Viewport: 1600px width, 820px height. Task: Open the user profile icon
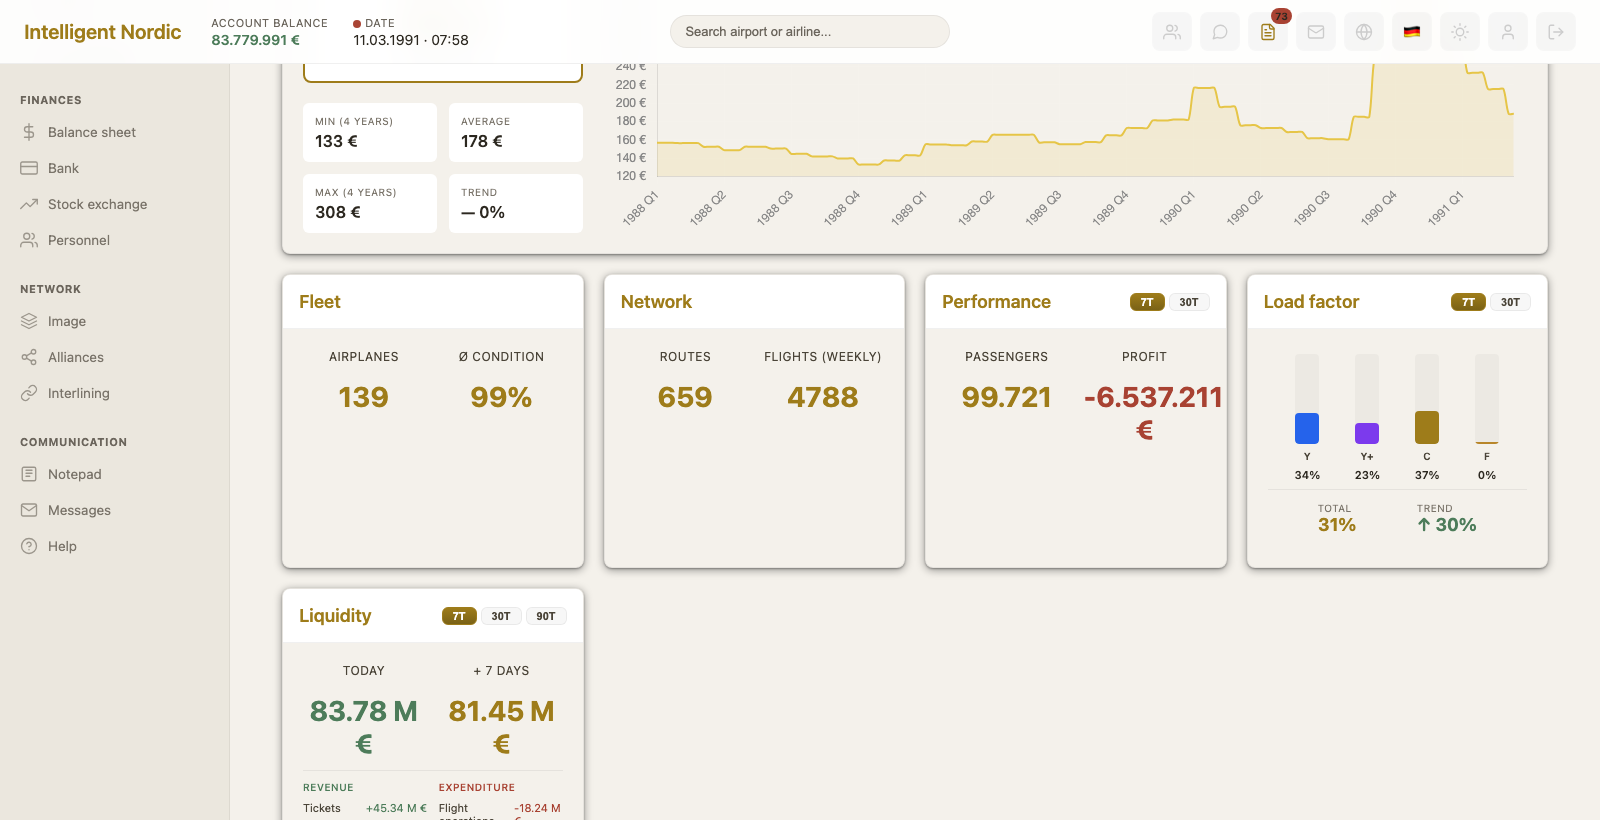pyautogui.click(x=1508, y=32)
